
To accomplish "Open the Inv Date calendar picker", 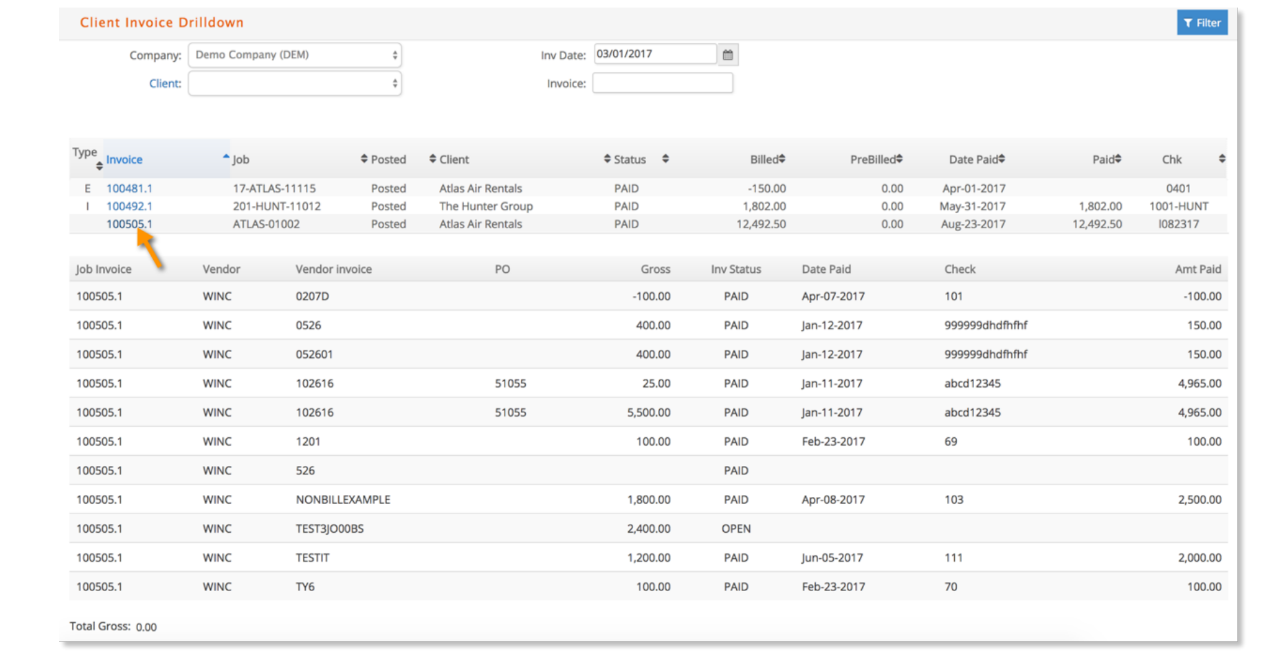I will (x=728, y=55).
